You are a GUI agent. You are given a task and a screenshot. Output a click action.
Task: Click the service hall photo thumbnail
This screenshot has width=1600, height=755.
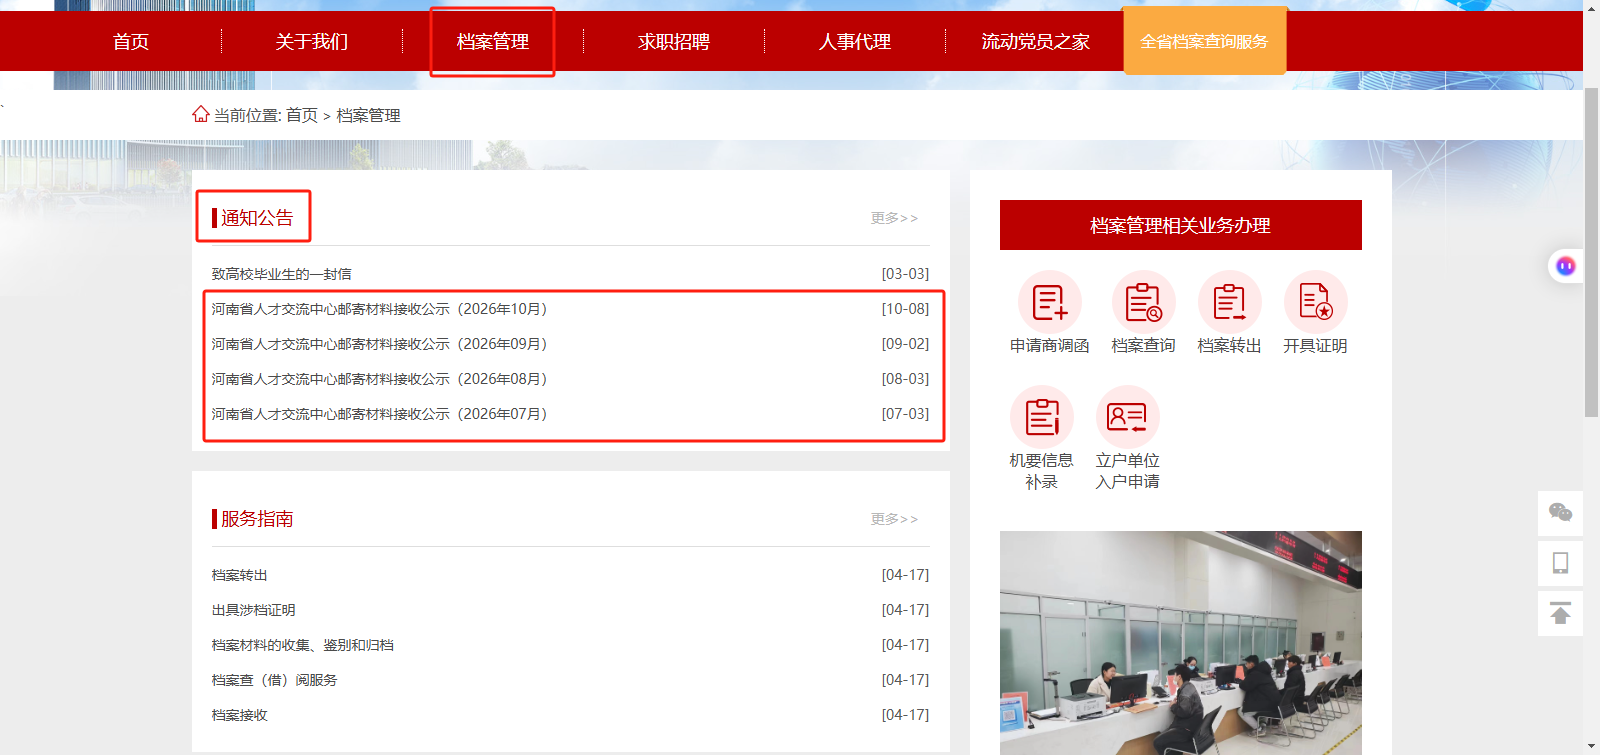(1181, 643)
